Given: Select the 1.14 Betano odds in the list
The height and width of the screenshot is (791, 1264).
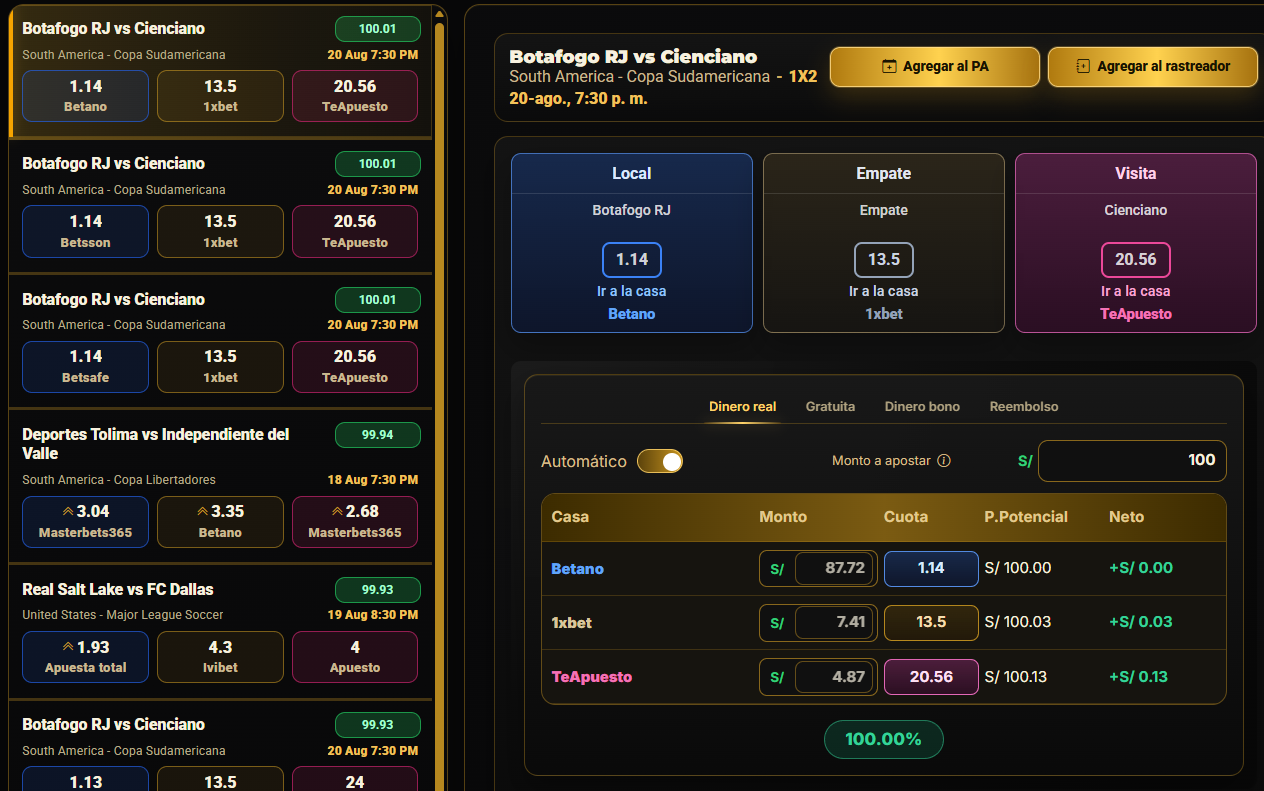Looking at the screenshot, I should tap(85, 96).
